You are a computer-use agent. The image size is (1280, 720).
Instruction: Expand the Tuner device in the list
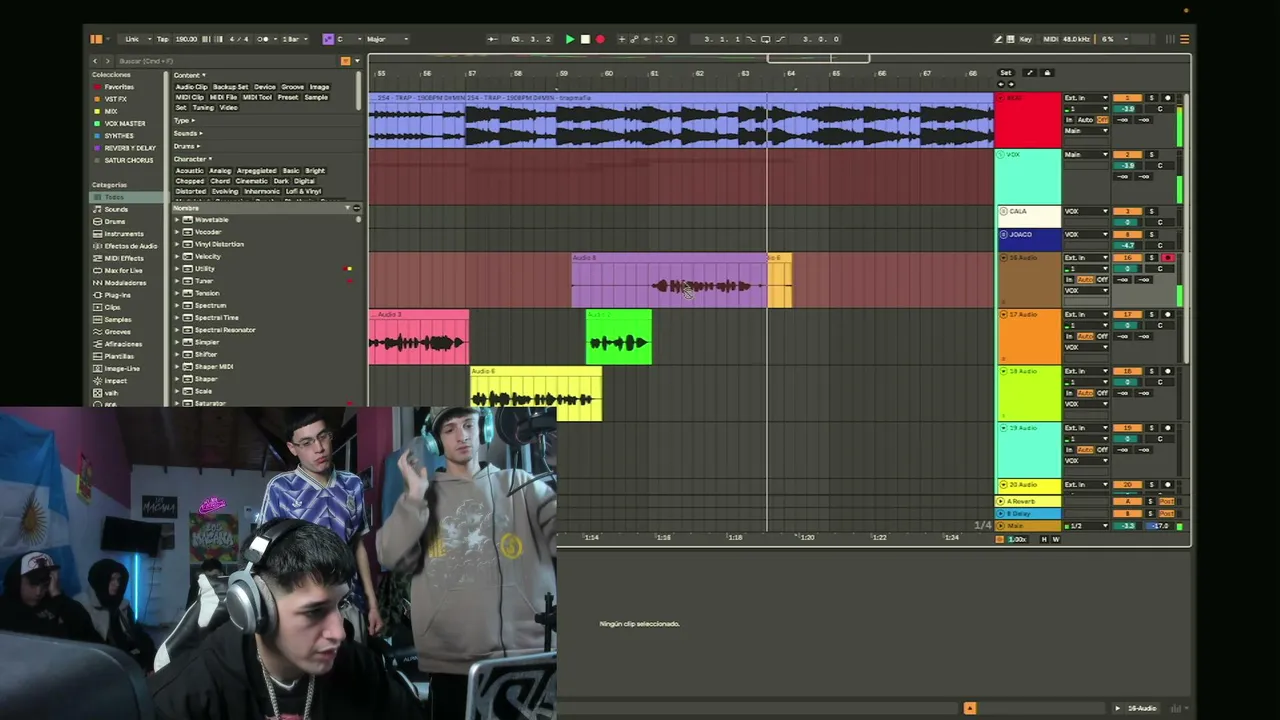(x=177, y=281)
